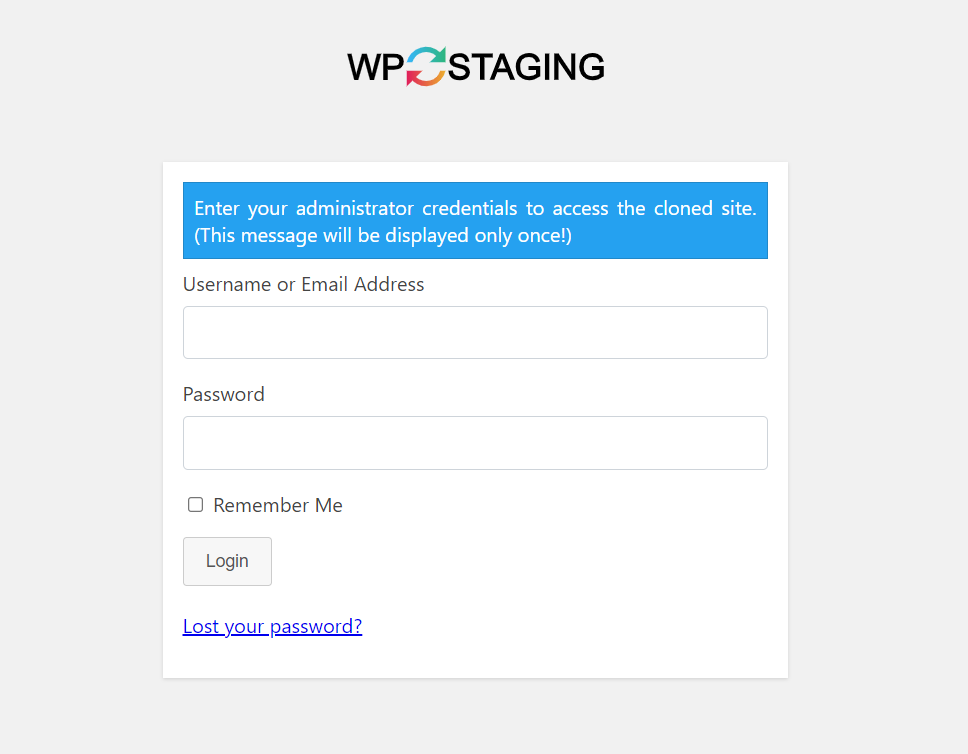Image resolution: width=968 pixels, height=754 pixels.
Task: Click the red lower arrow of logo icon
Action: [420, 77]
